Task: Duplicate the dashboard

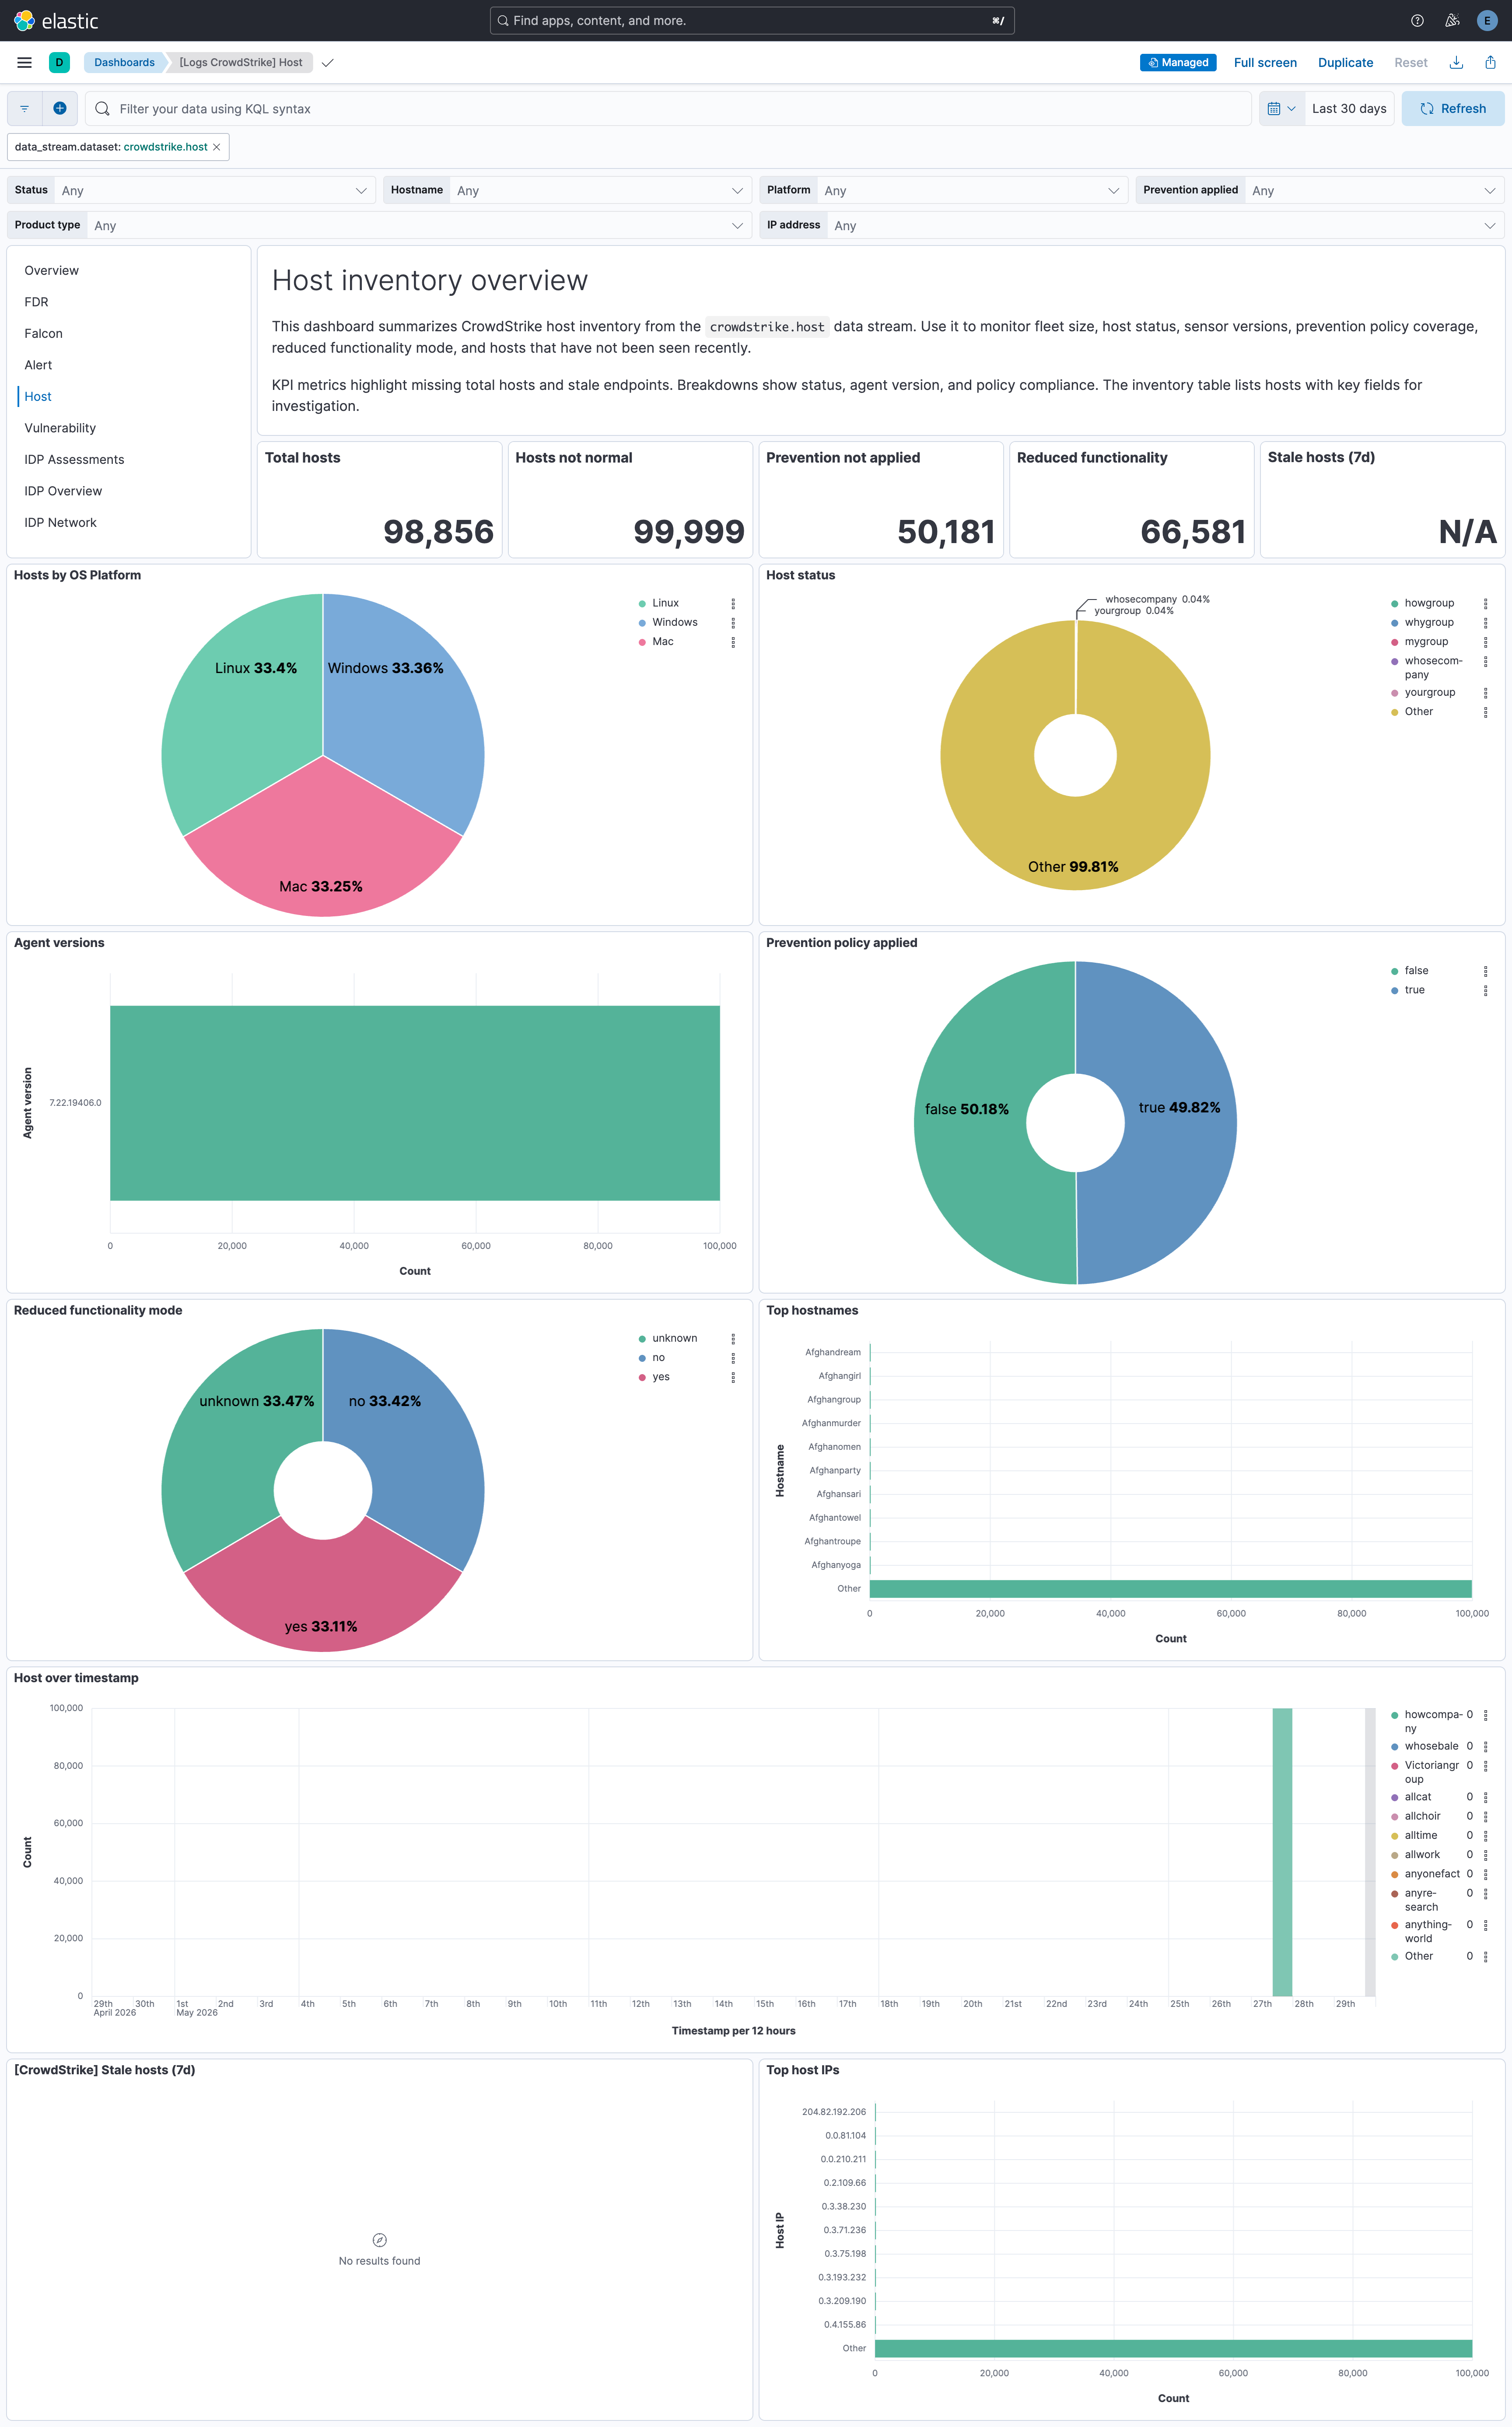Action: pyautogui.click(x=1345, y=63)
